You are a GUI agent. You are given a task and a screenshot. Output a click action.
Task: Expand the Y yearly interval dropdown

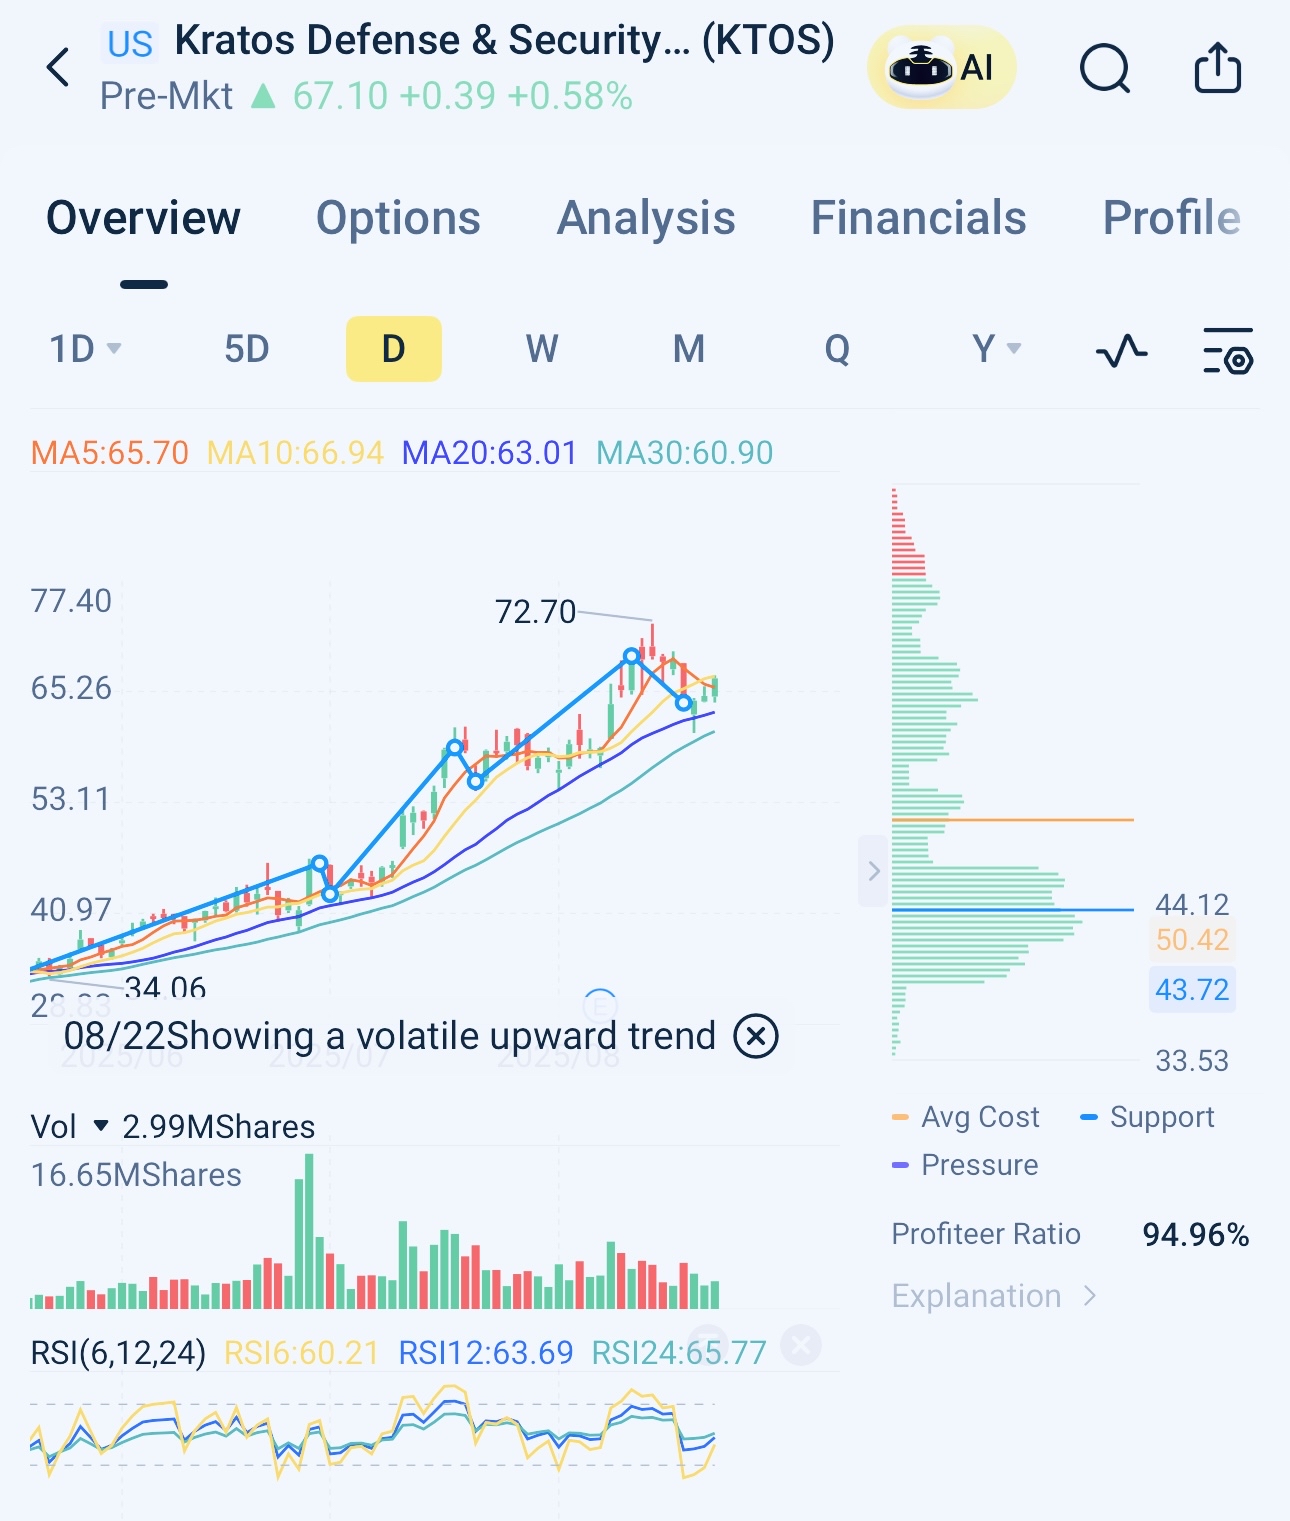pyautogui.click(x=996, y=349)
